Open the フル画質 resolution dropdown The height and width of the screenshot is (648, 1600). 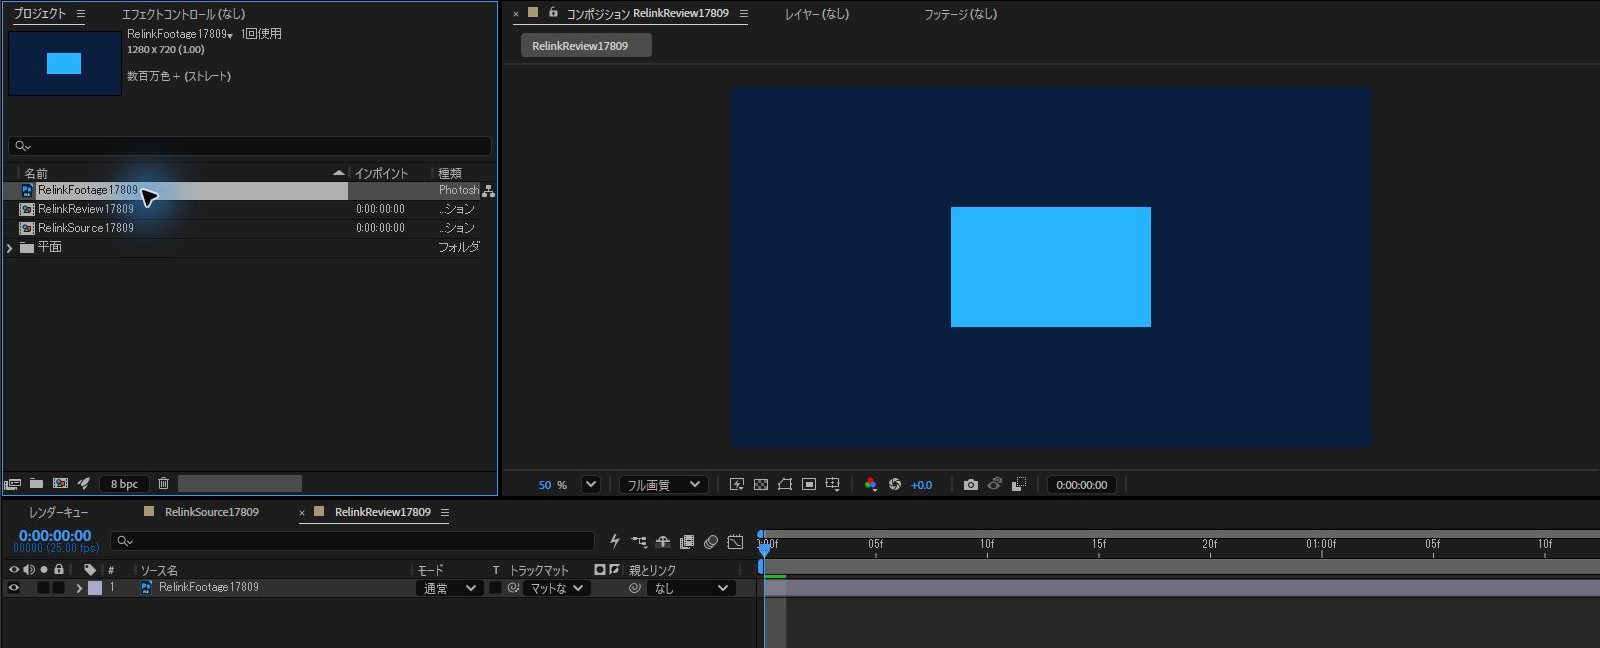[x=664, y=485]
